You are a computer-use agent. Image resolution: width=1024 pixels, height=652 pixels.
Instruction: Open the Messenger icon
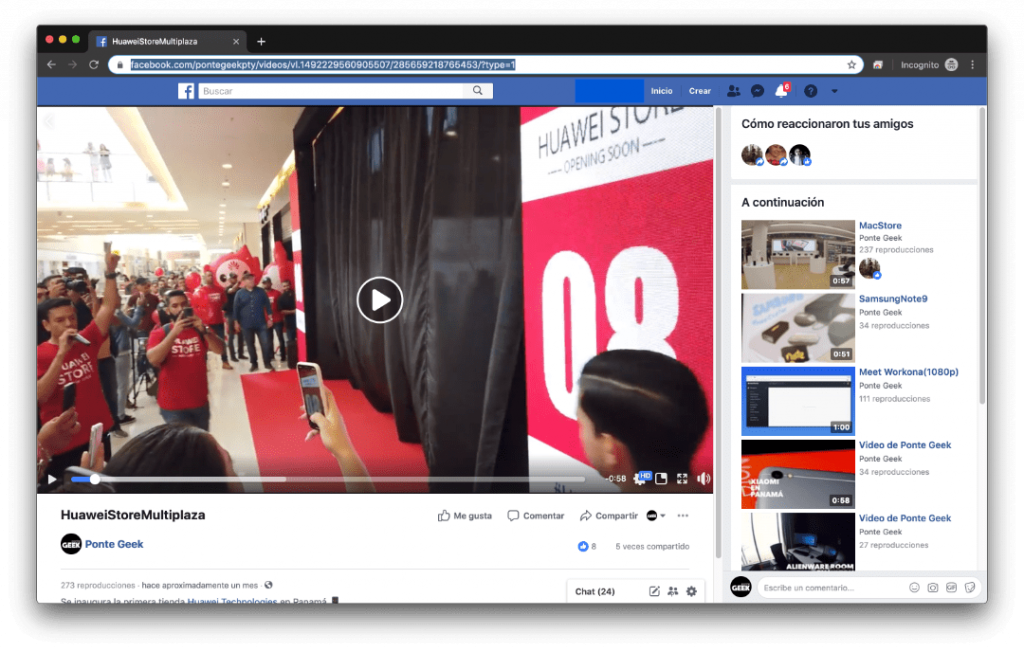coord(758,91)
